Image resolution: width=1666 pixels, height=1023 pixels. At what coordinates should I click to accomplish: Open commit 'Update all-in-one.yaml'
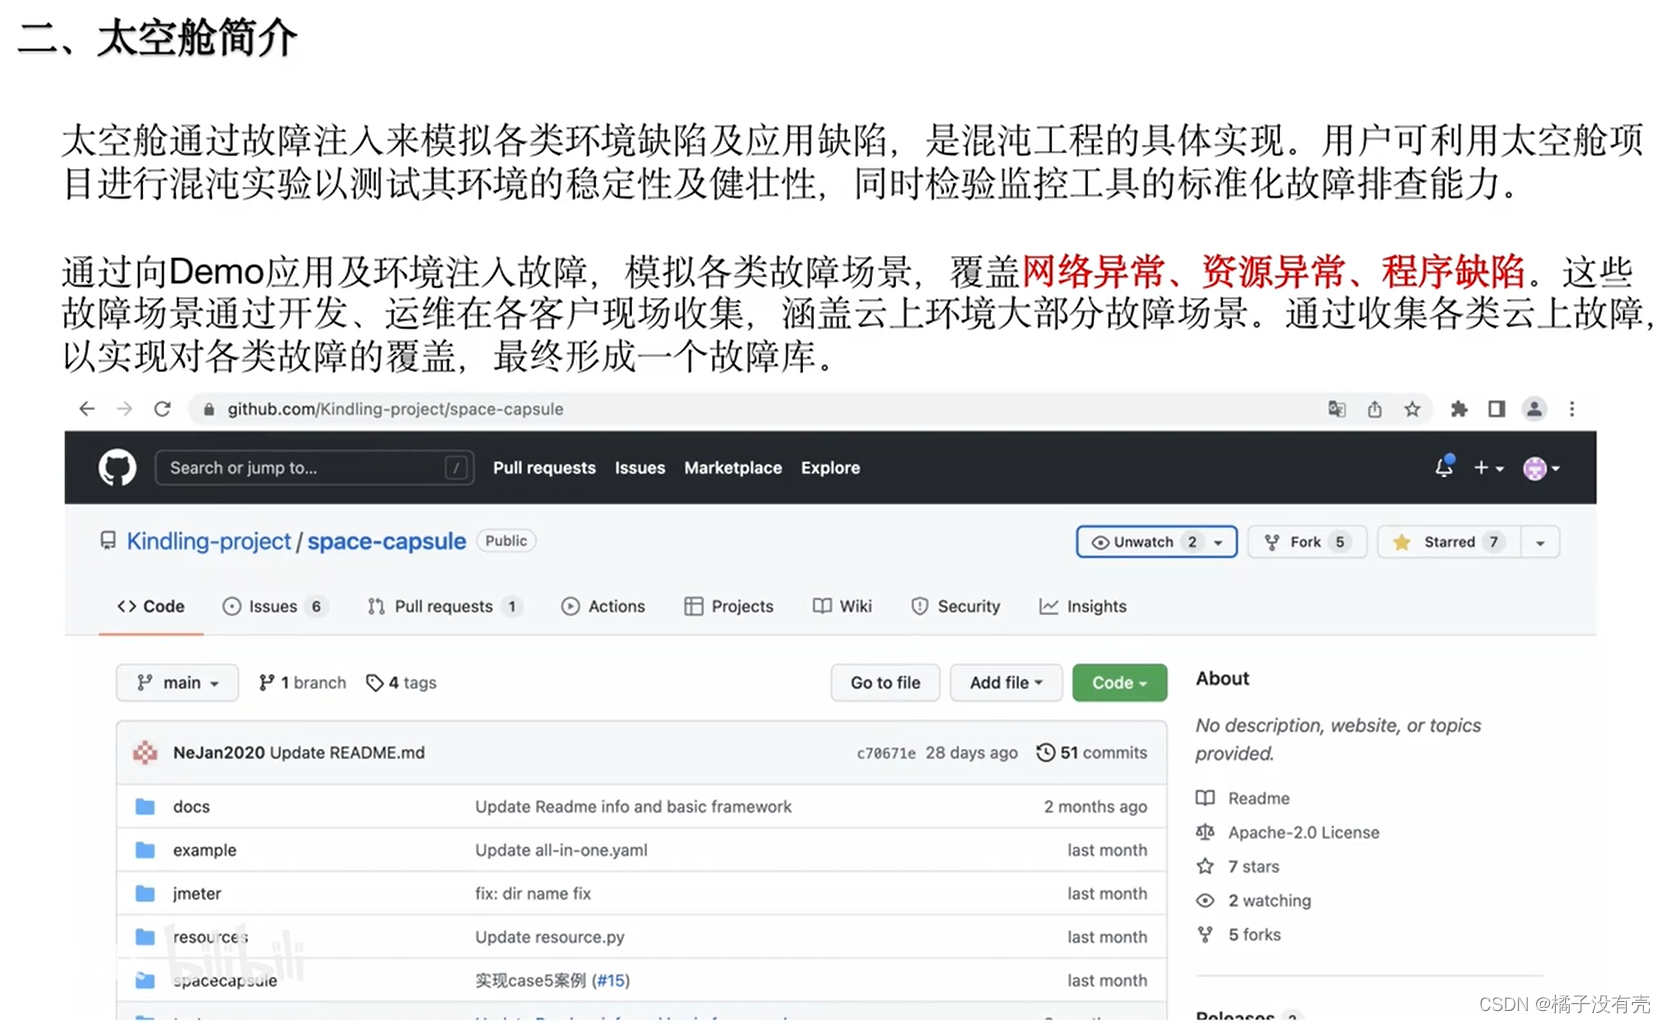(x=561, y=850)
